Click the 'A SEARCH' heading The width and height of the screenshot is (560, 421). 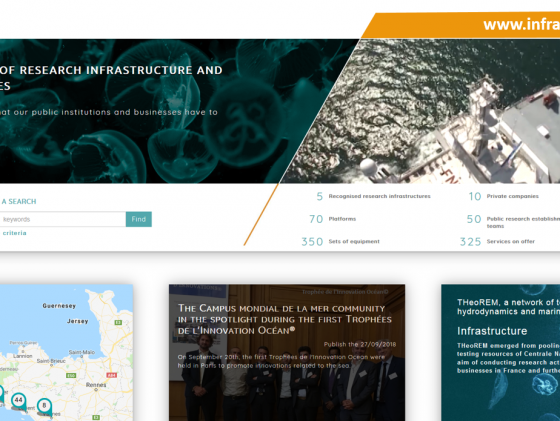(x=19, y=201)
